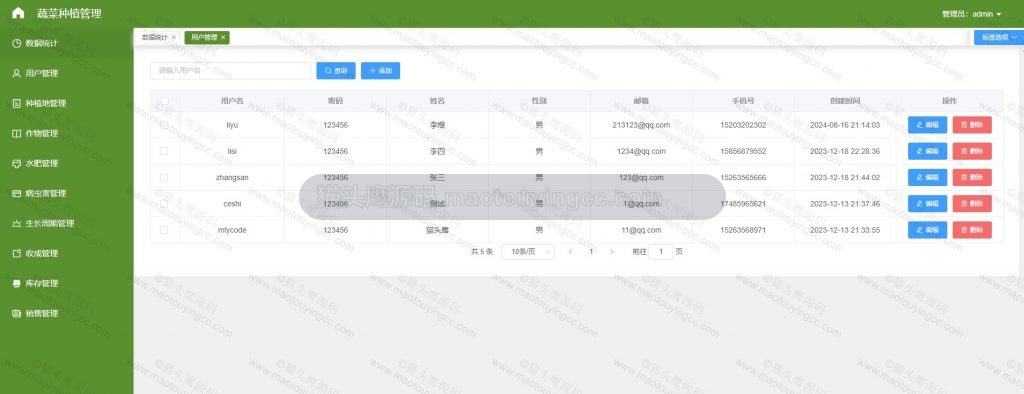1024x394 pixels.
Task: Check the checkbox for user ceshi
Action: (x=164, y=204)
